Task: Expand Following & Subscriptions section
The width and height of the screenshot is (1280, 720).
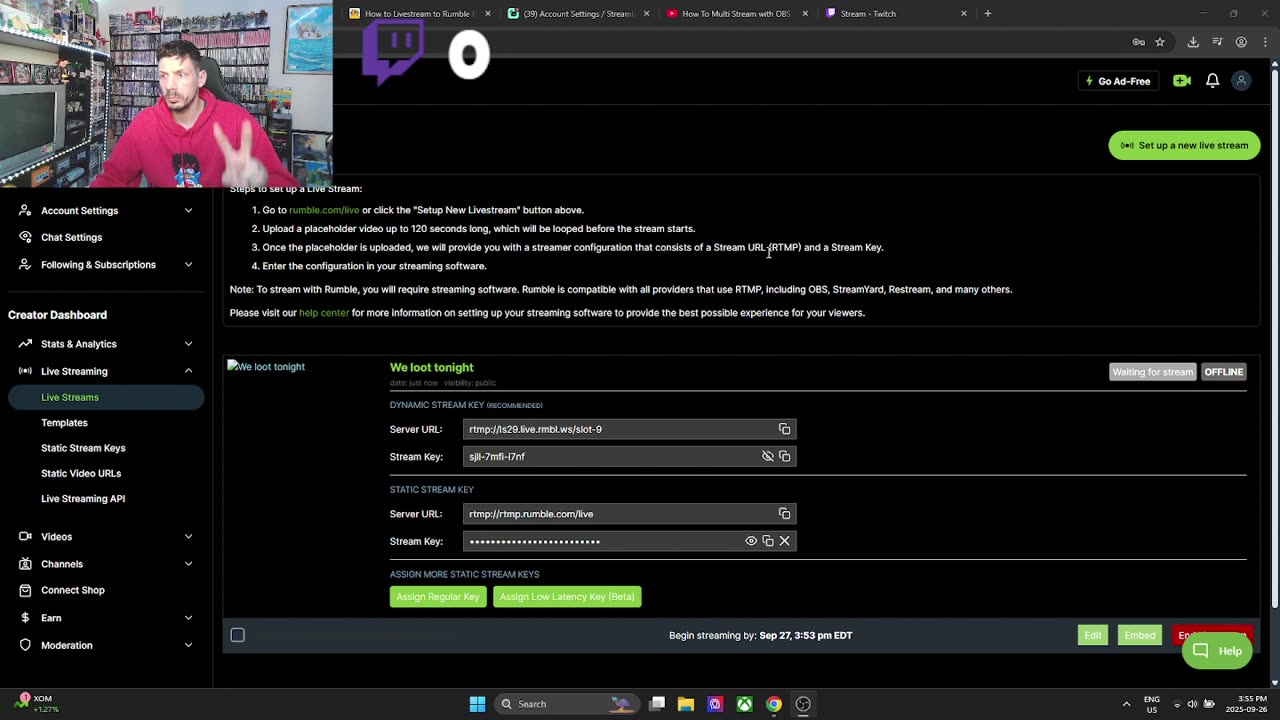Action: pyautogui.click(x=105, y=265)
